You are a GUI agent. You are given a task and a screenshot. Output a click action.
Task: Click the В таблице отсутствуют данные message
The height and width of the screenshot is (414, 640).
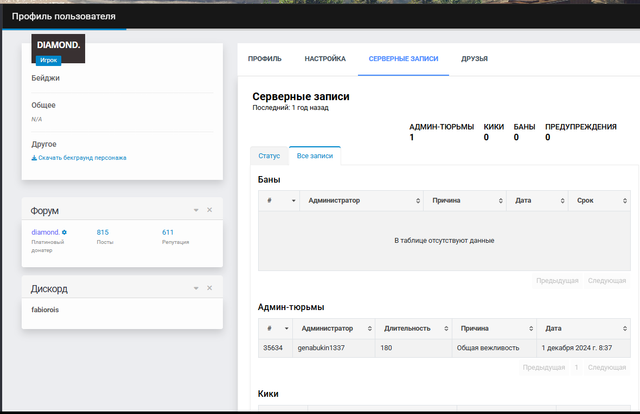click(444, 240)
